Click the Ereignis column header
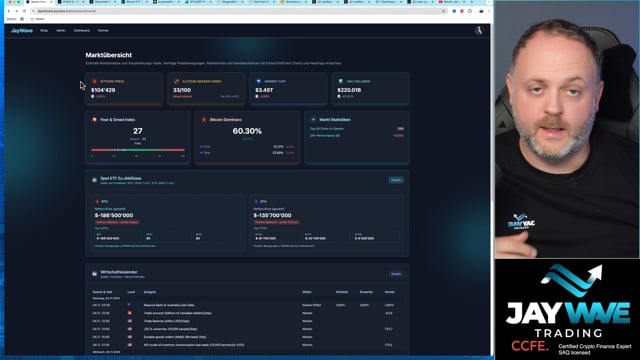 pos(150,292)
